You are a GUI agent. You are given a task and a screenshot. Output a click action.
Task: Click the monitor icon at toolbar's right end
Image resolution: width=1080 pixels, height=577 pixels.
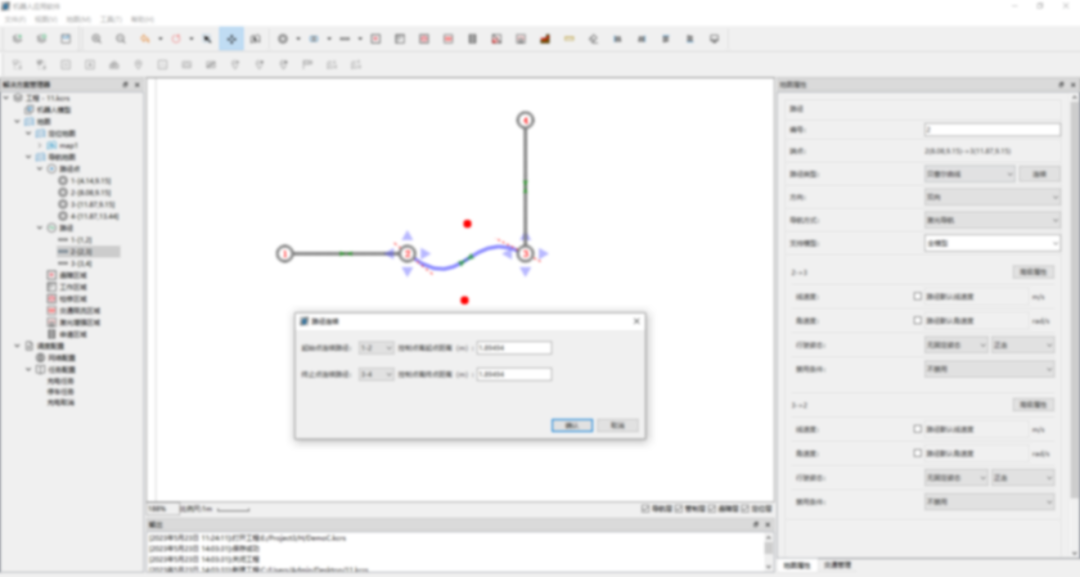[x=714, y=39]
